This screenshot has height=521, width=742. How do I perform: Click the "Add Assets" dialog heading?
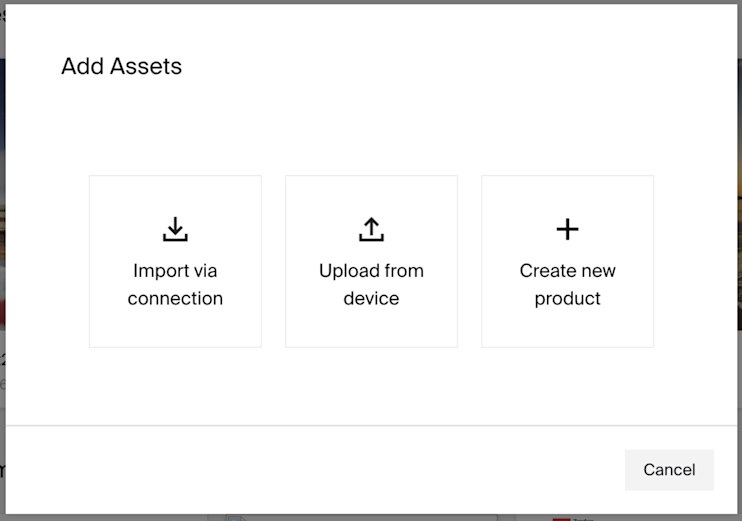click(x=121, y=67)
